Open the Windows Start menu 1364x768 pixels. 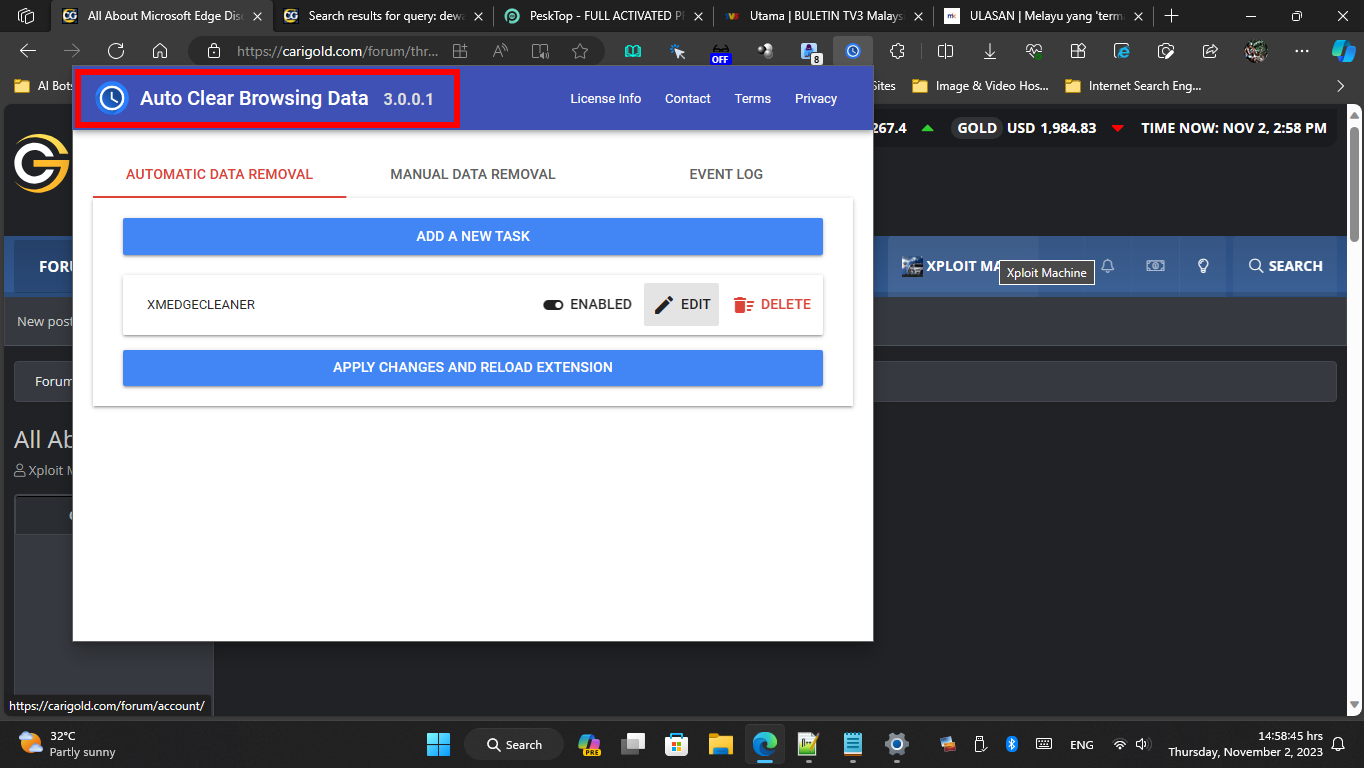click(438, 744)
